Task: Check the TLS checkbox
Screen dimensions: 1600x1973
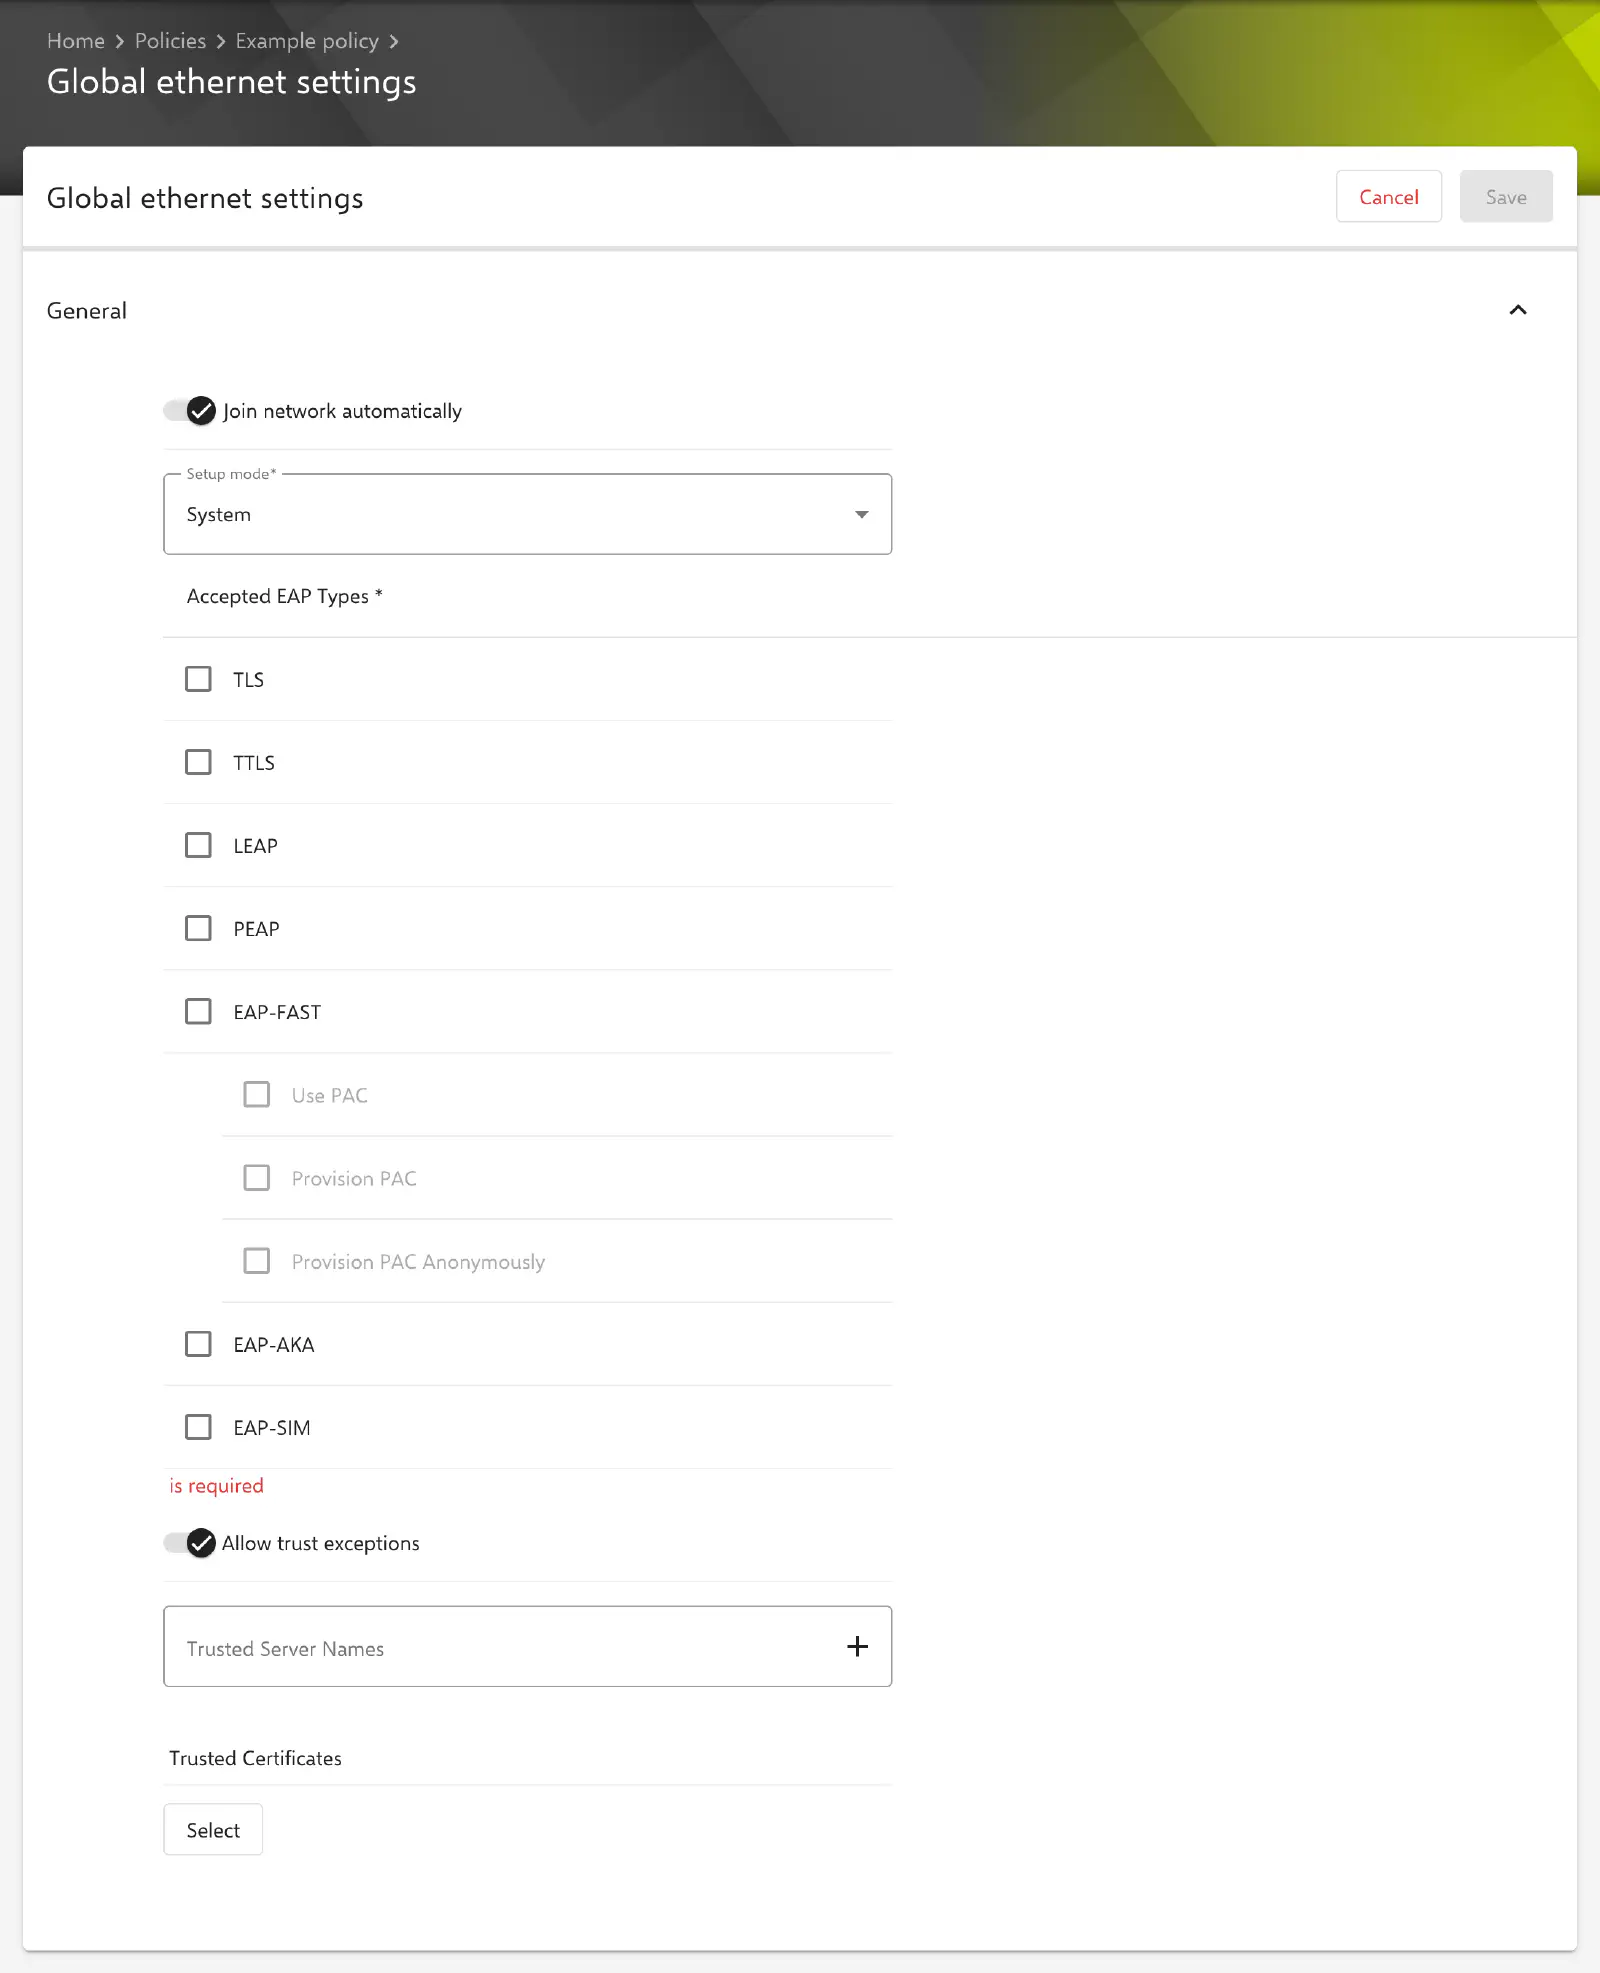Action: [198, 679]
